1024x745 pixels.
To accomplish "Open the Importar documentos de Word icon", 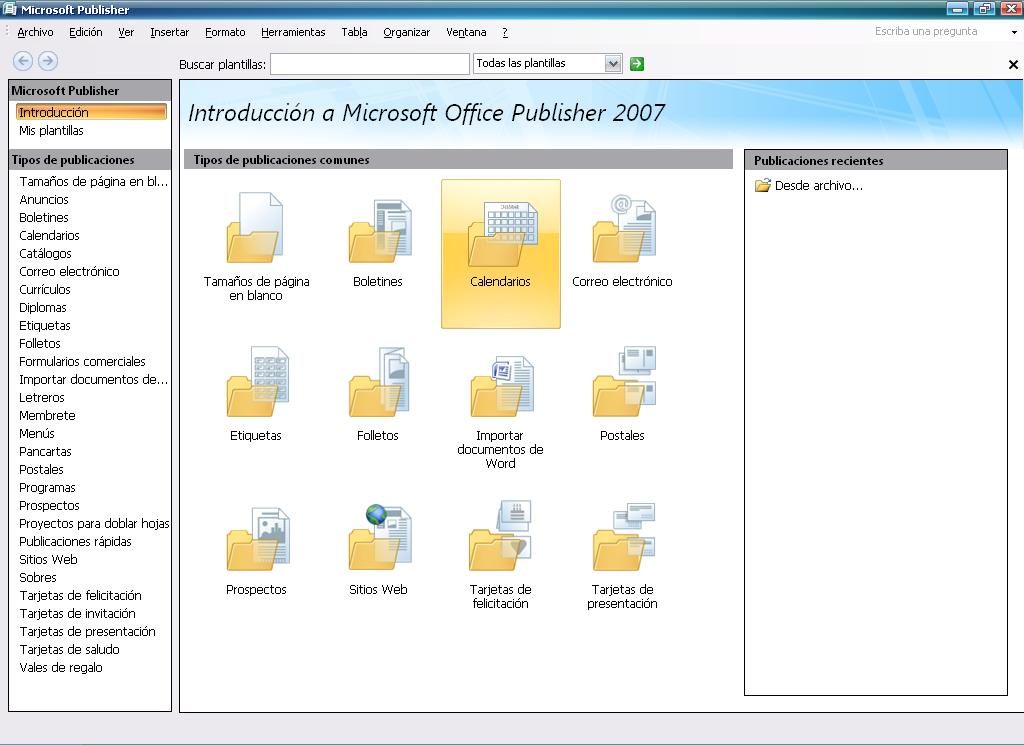I will pyautogui.click(x=501, y=385).
